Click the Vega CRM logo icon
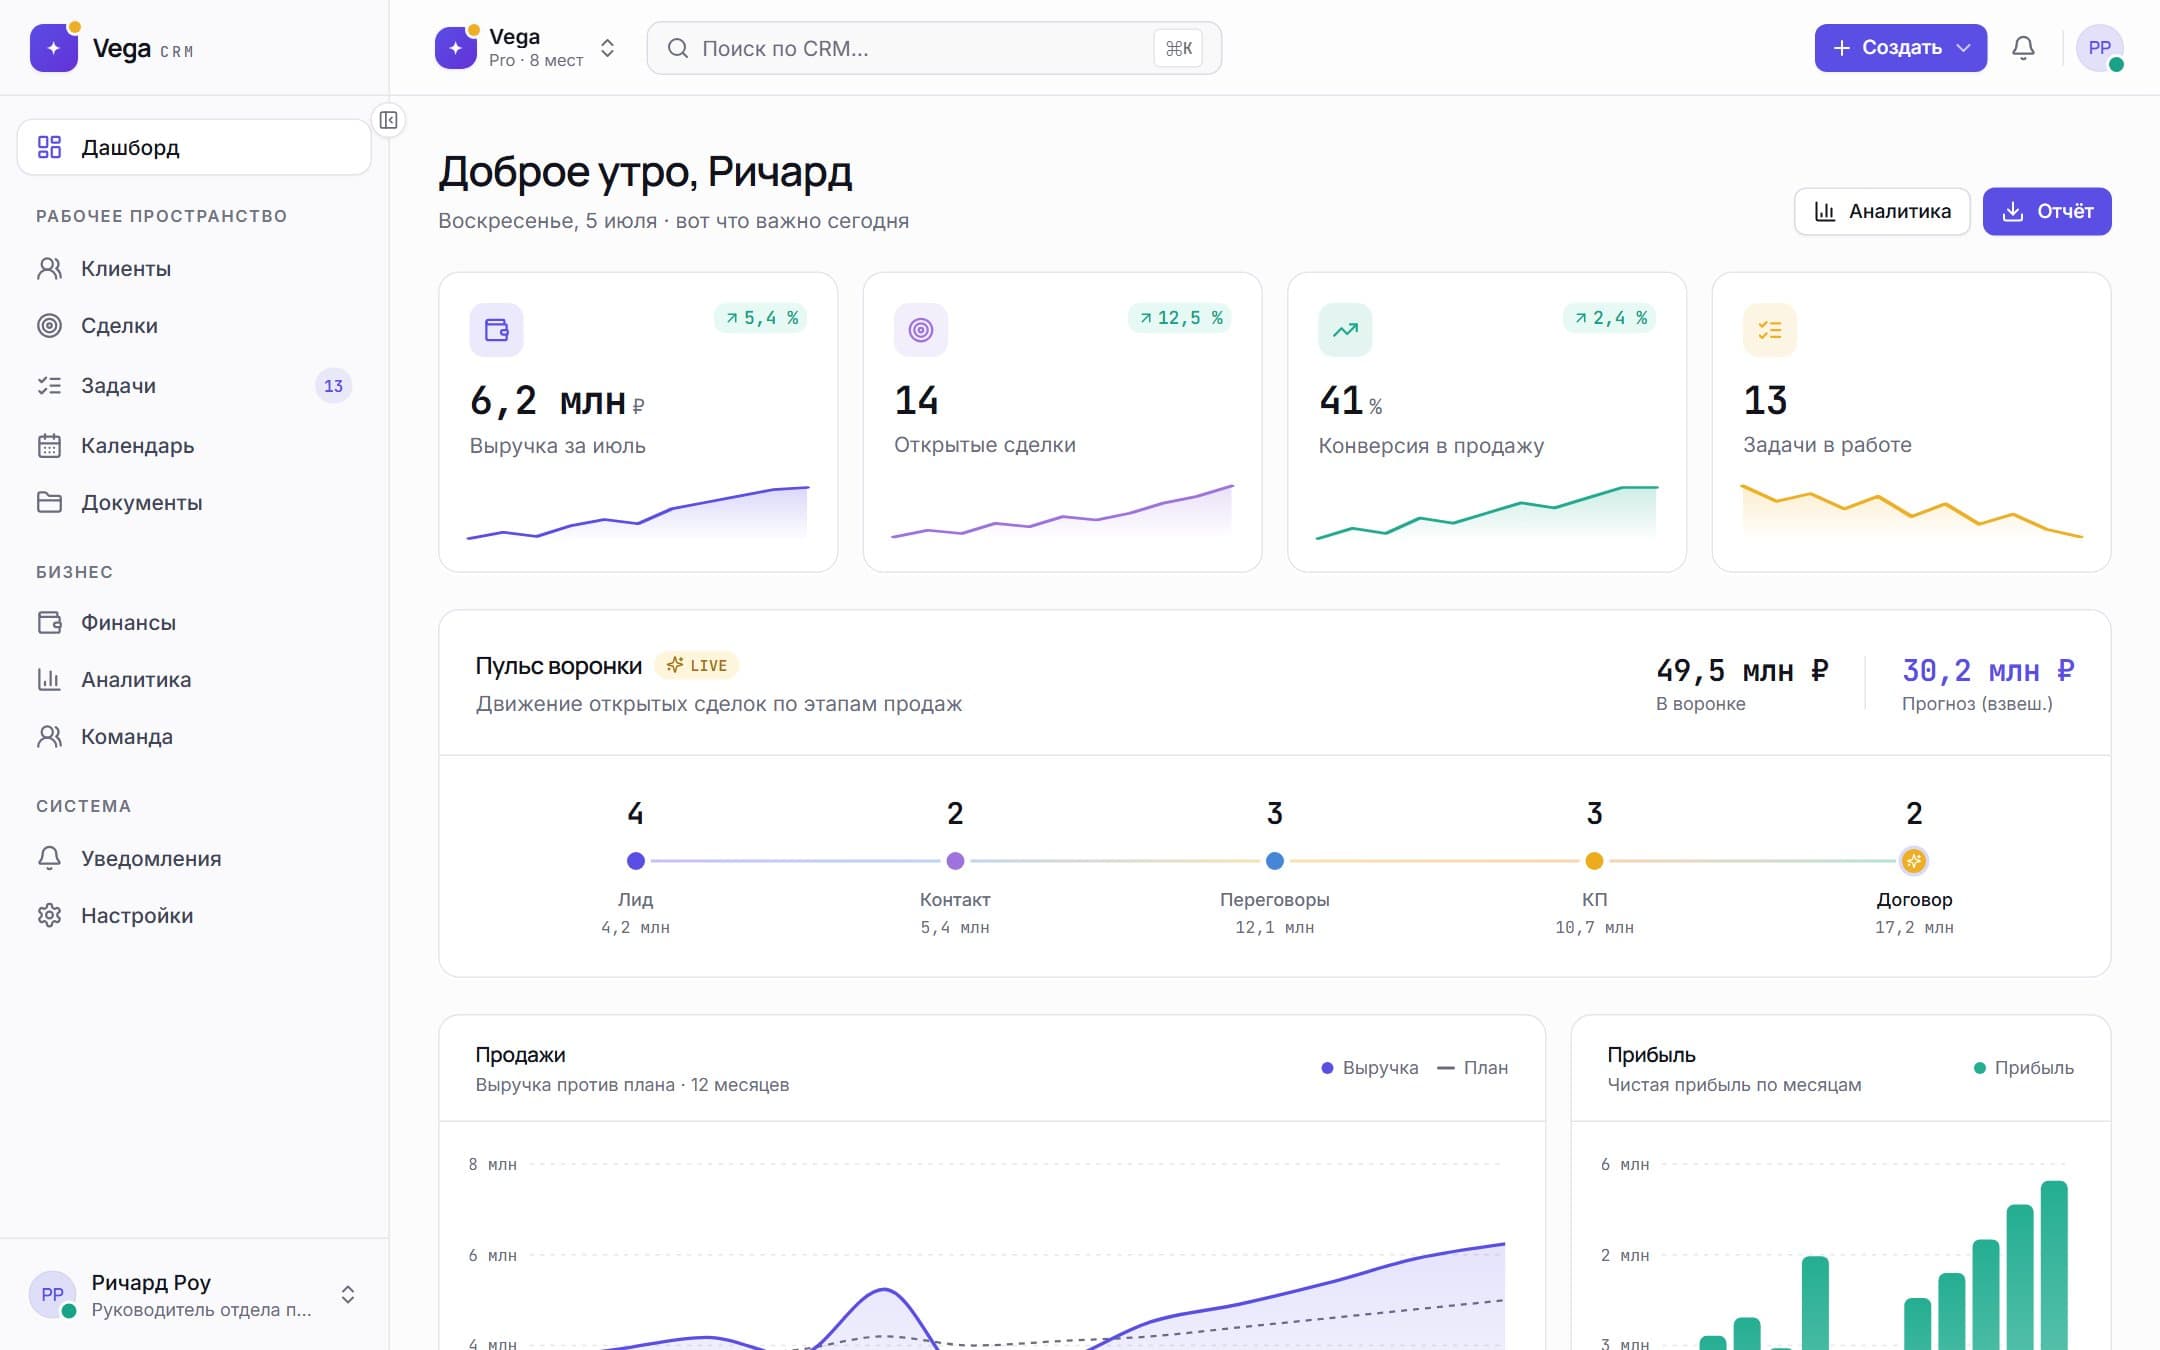This screenshot has width=2160, height=1350. click(54, 48)
